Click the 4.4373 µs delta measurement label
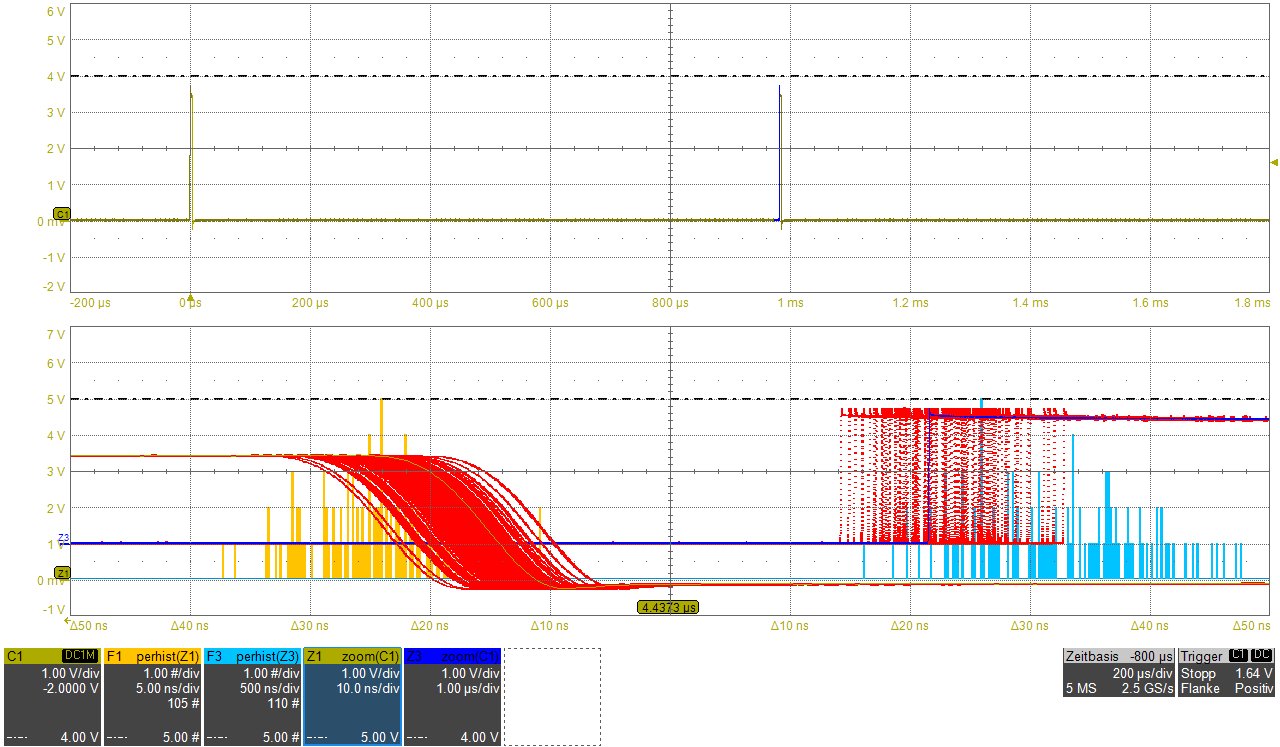 click(x=667, y=606)
